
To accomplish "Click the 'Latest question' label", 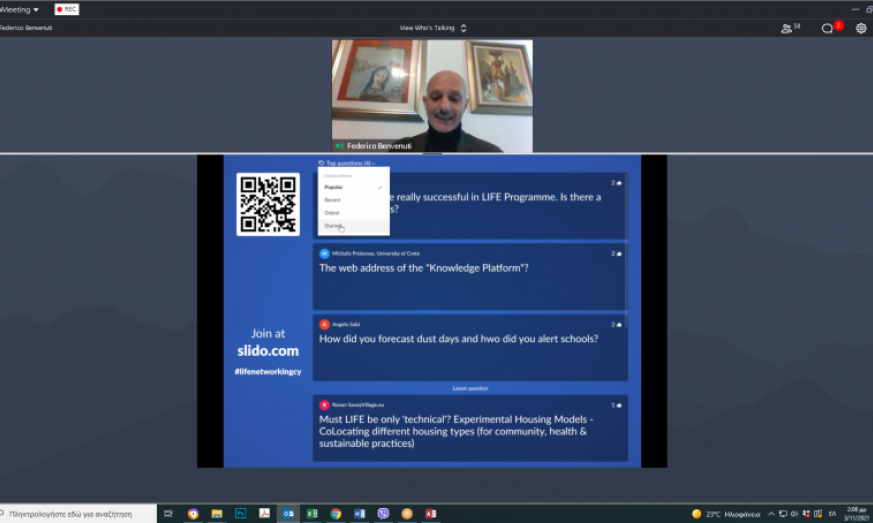I will coord(470,388).
